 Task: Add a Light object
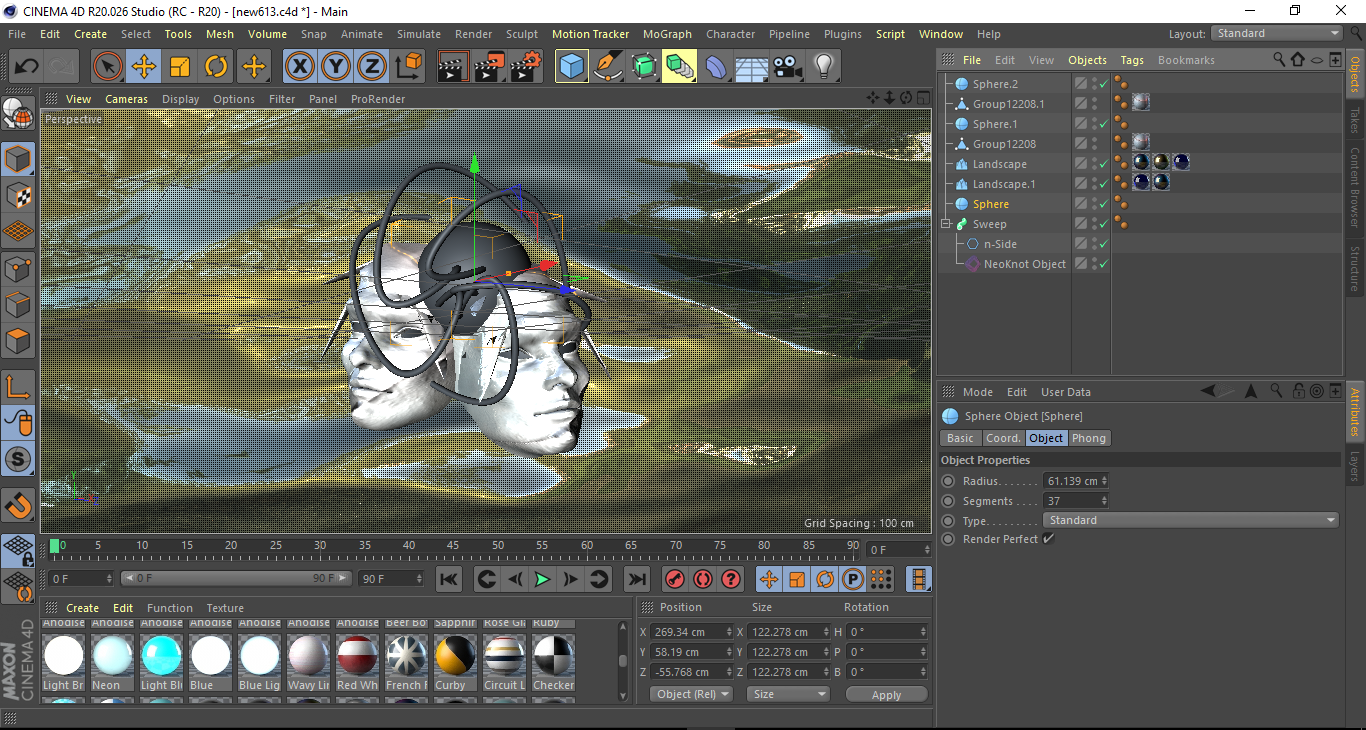pos(823,67)
